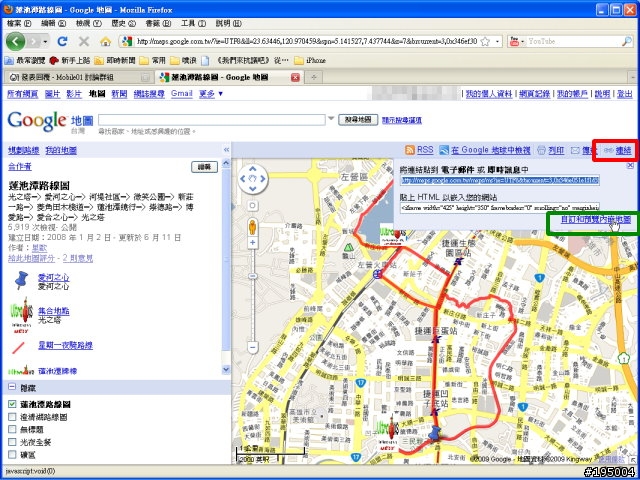Click the 登出 sign-out link

coord(624,94)
